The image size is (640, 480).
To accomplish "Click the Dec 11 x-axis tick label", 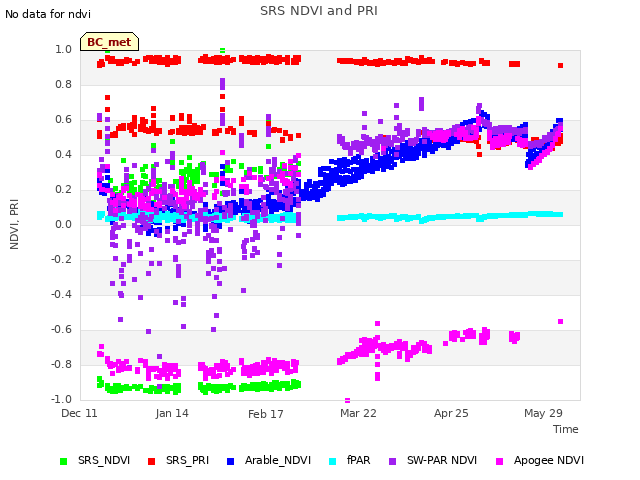I will point(79,413).
